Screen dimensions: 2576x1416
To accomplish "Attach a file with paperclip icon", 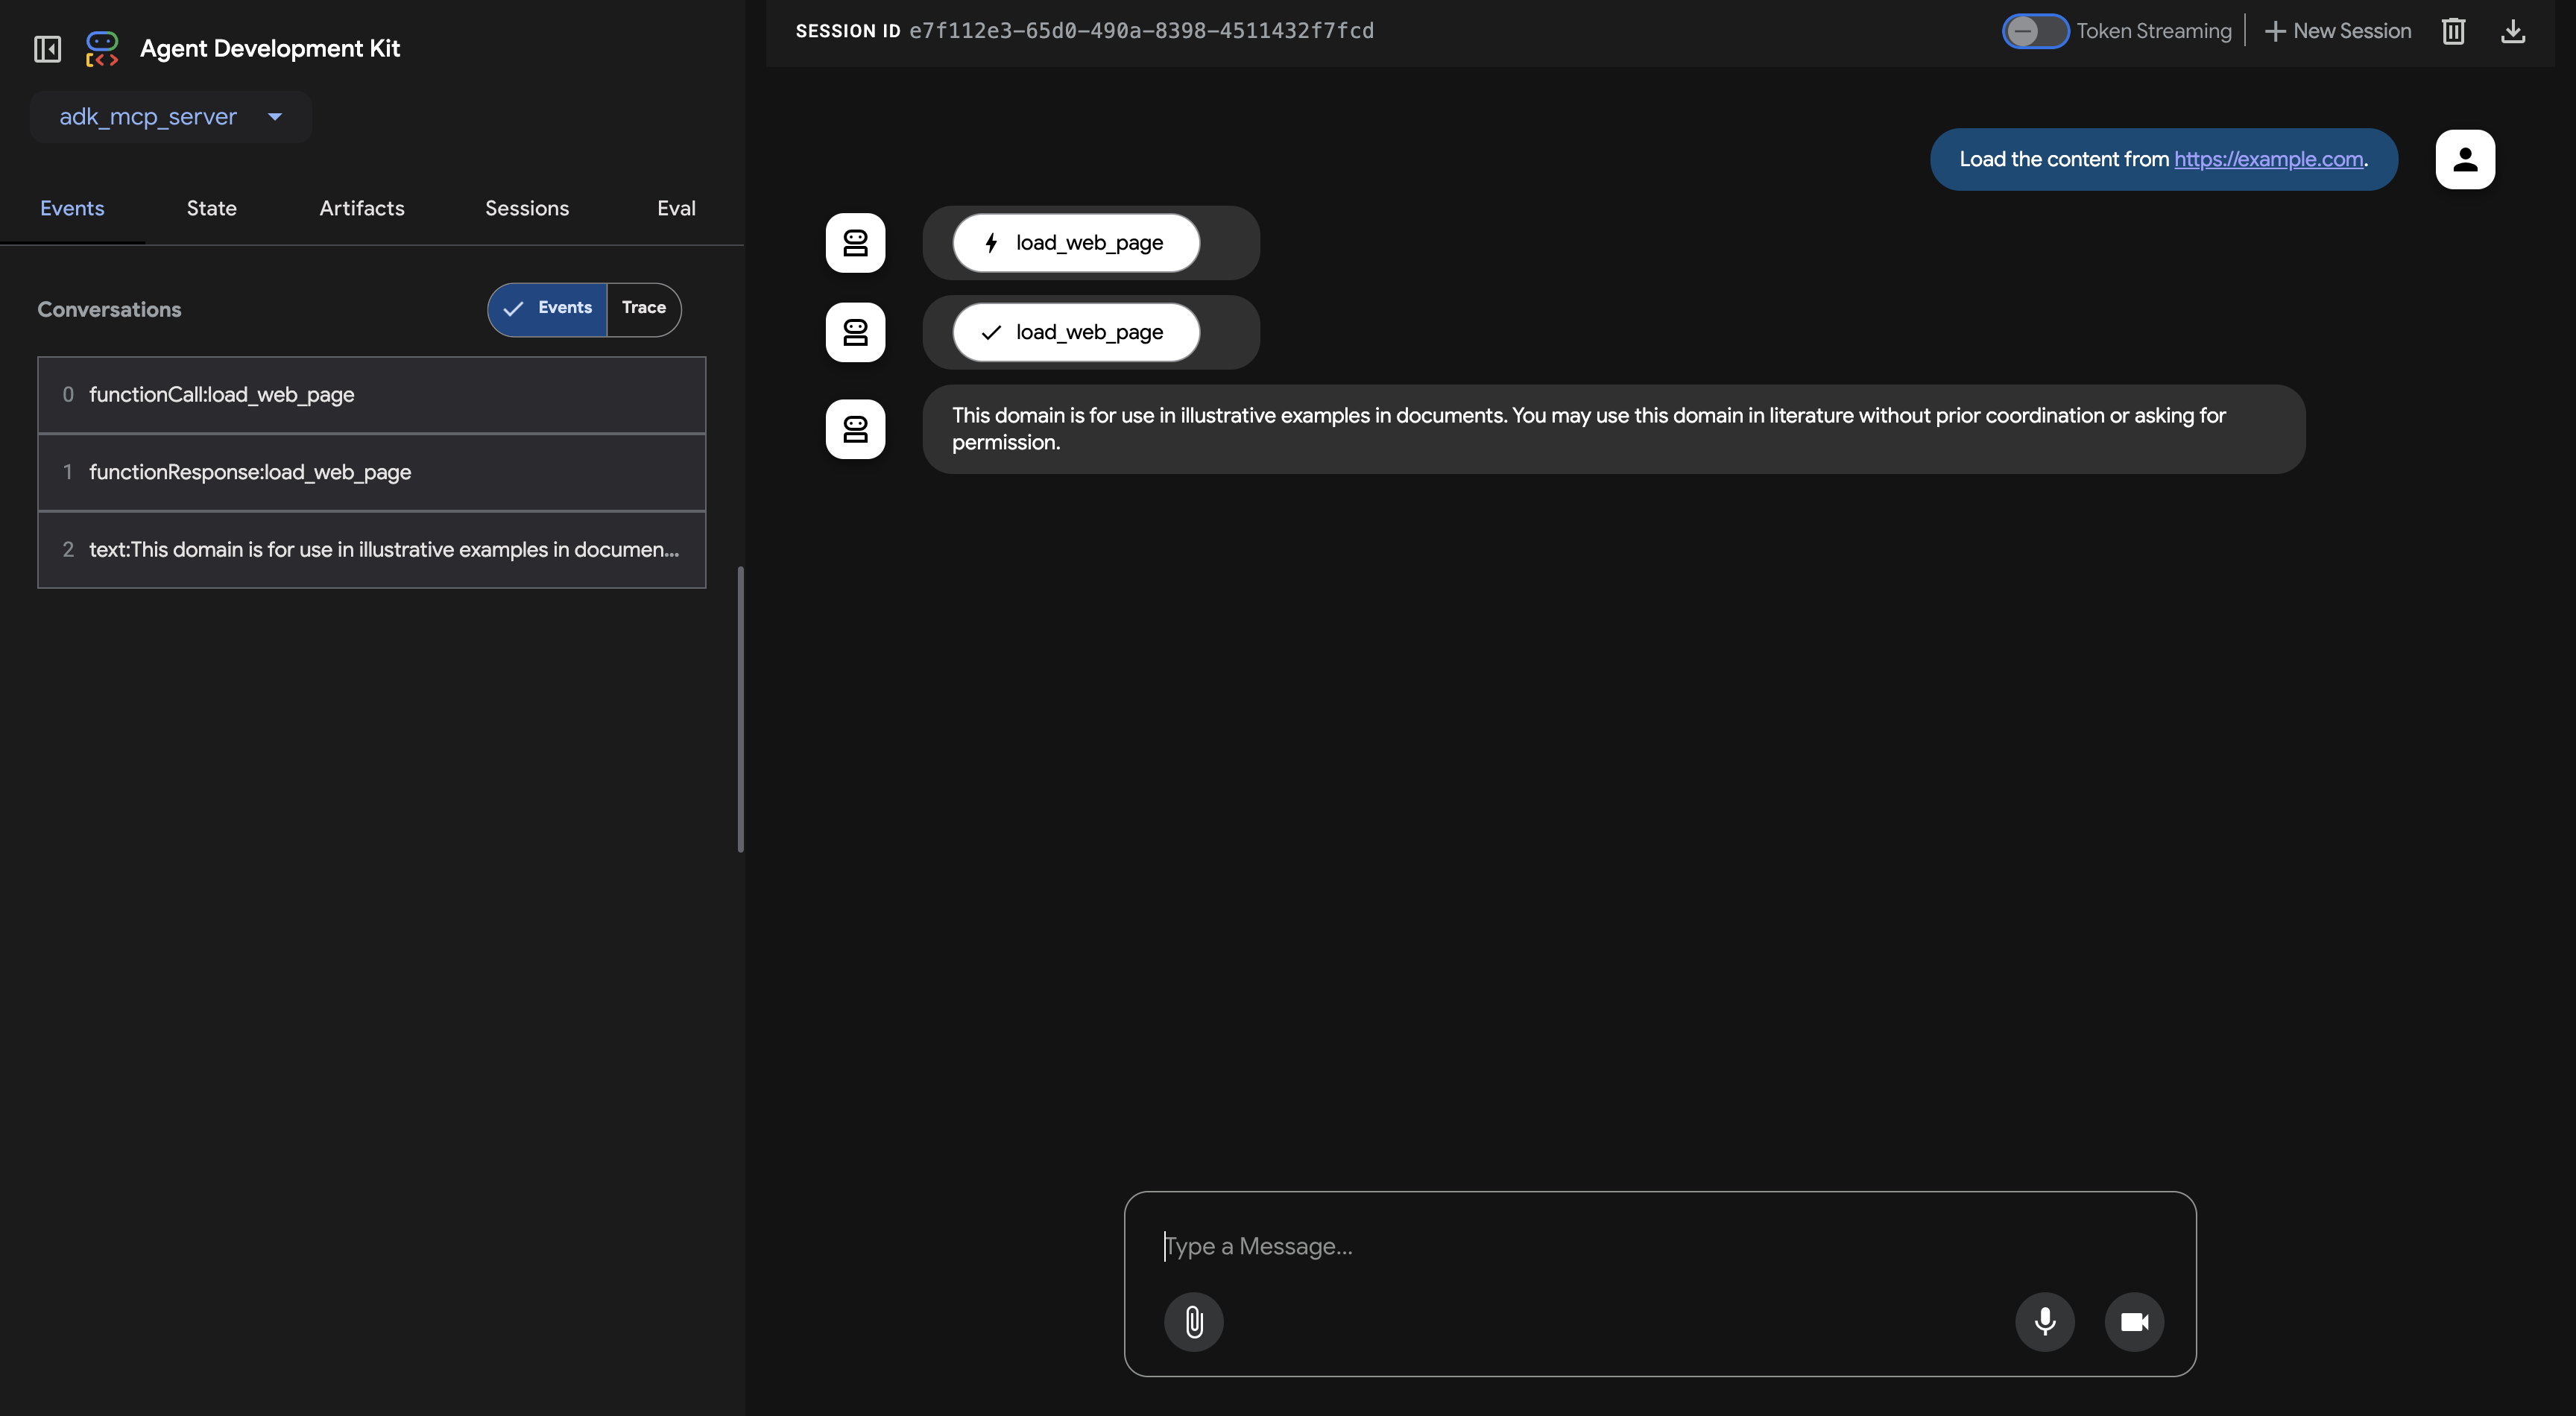I will [x=1193, y=1322].
